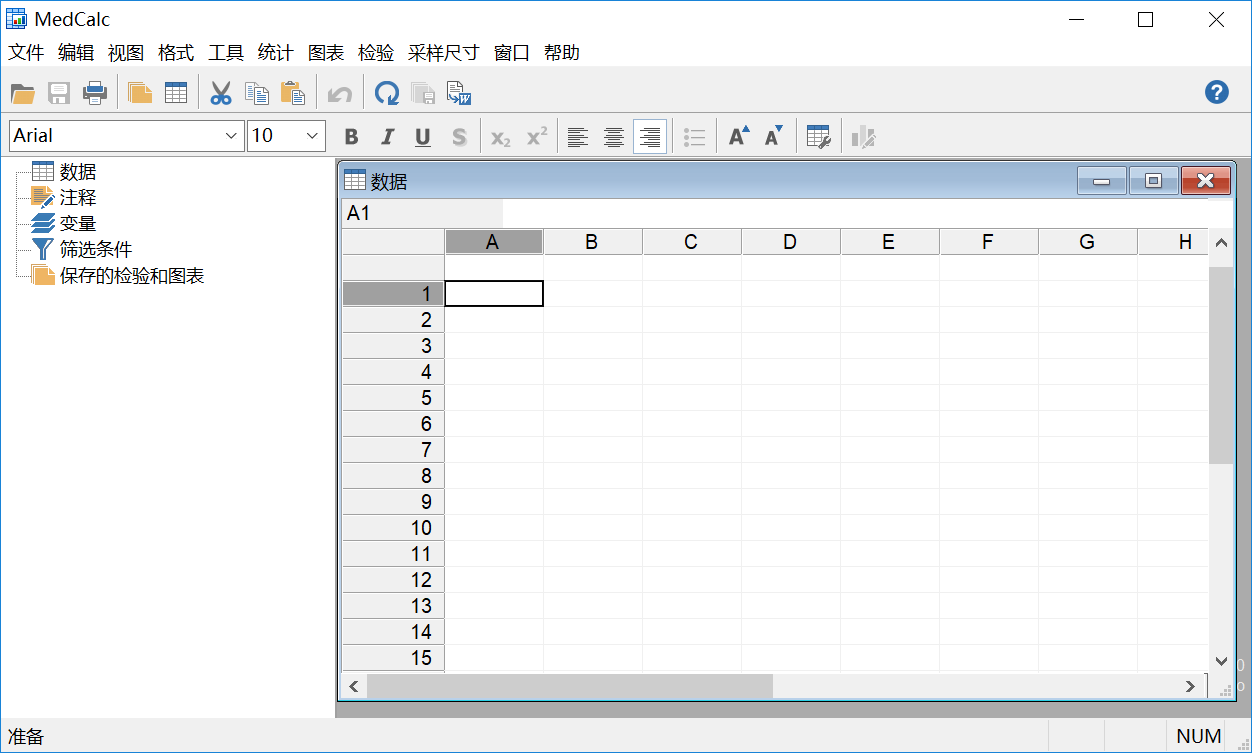Click the vertical scrollbar thumb of data window
Viewport: 1252px width, 753px height.
[1221, 365]
